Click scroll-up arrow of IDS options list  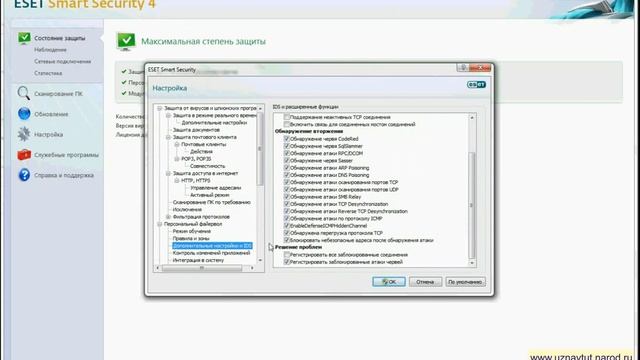click(472, 118)
